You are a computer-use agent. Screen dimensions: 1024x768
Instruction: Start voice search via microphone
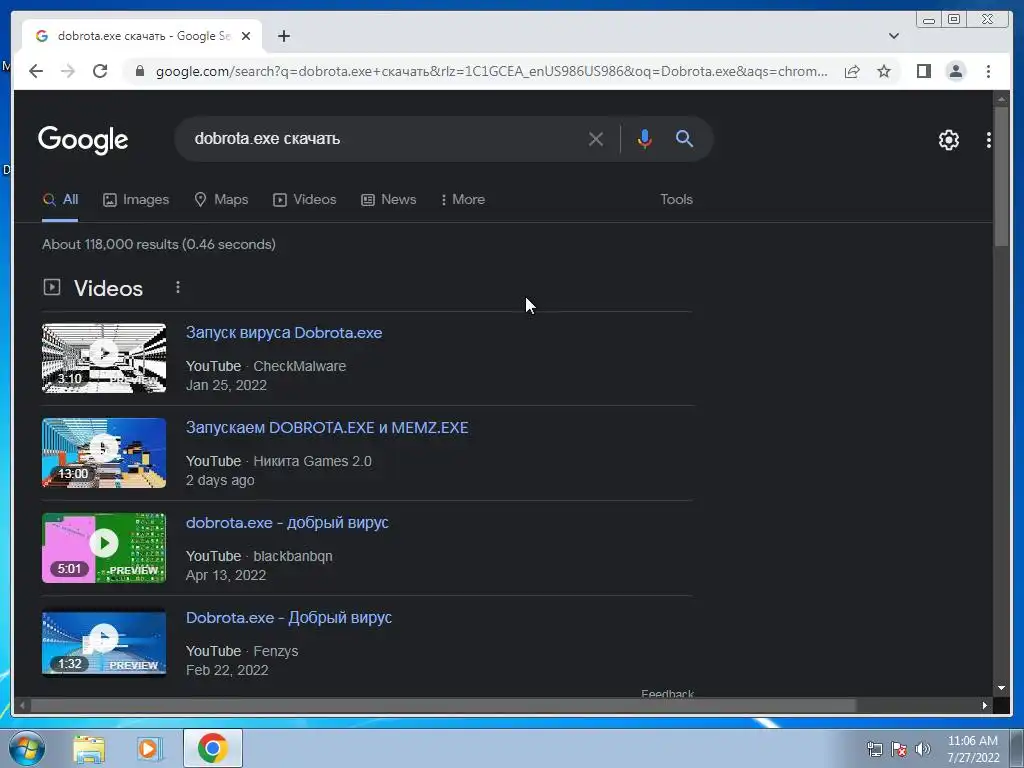[x=645, y=139]
